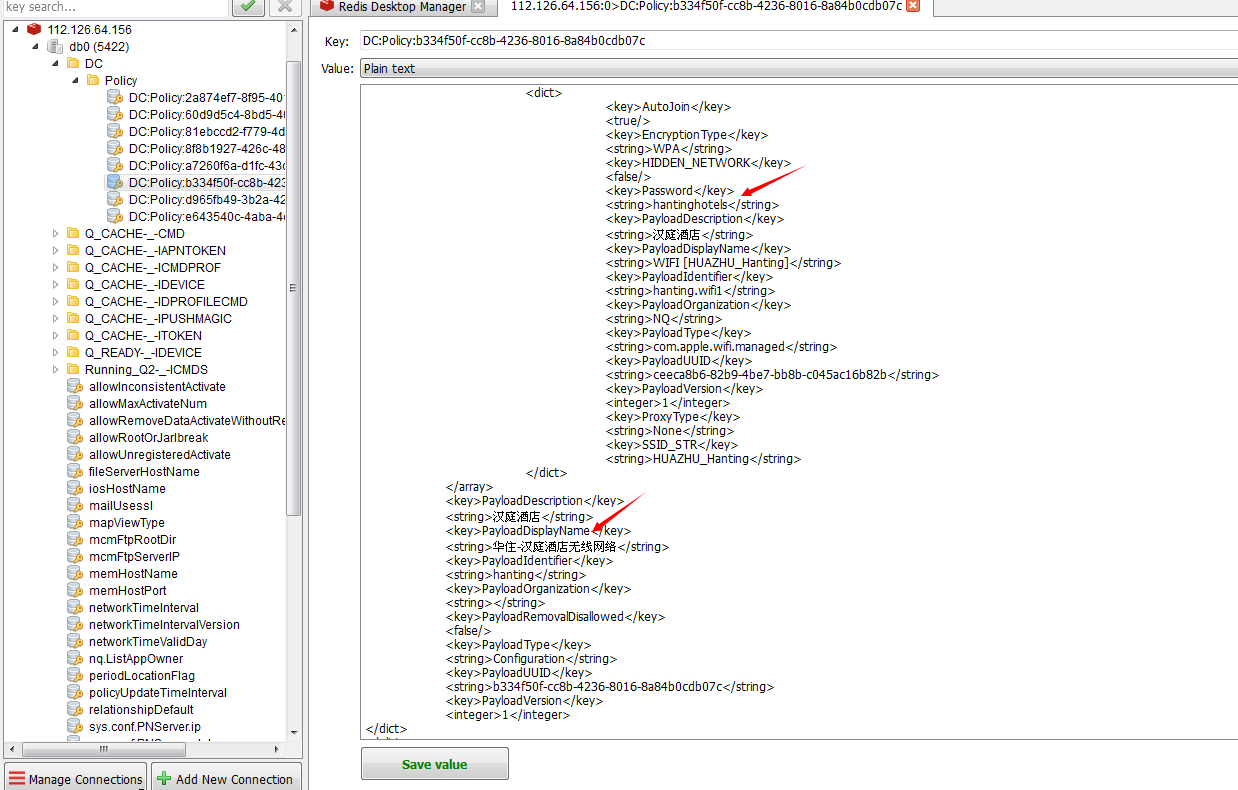Select key DC:Policy:b334f50f in tree

coord(206,182)
